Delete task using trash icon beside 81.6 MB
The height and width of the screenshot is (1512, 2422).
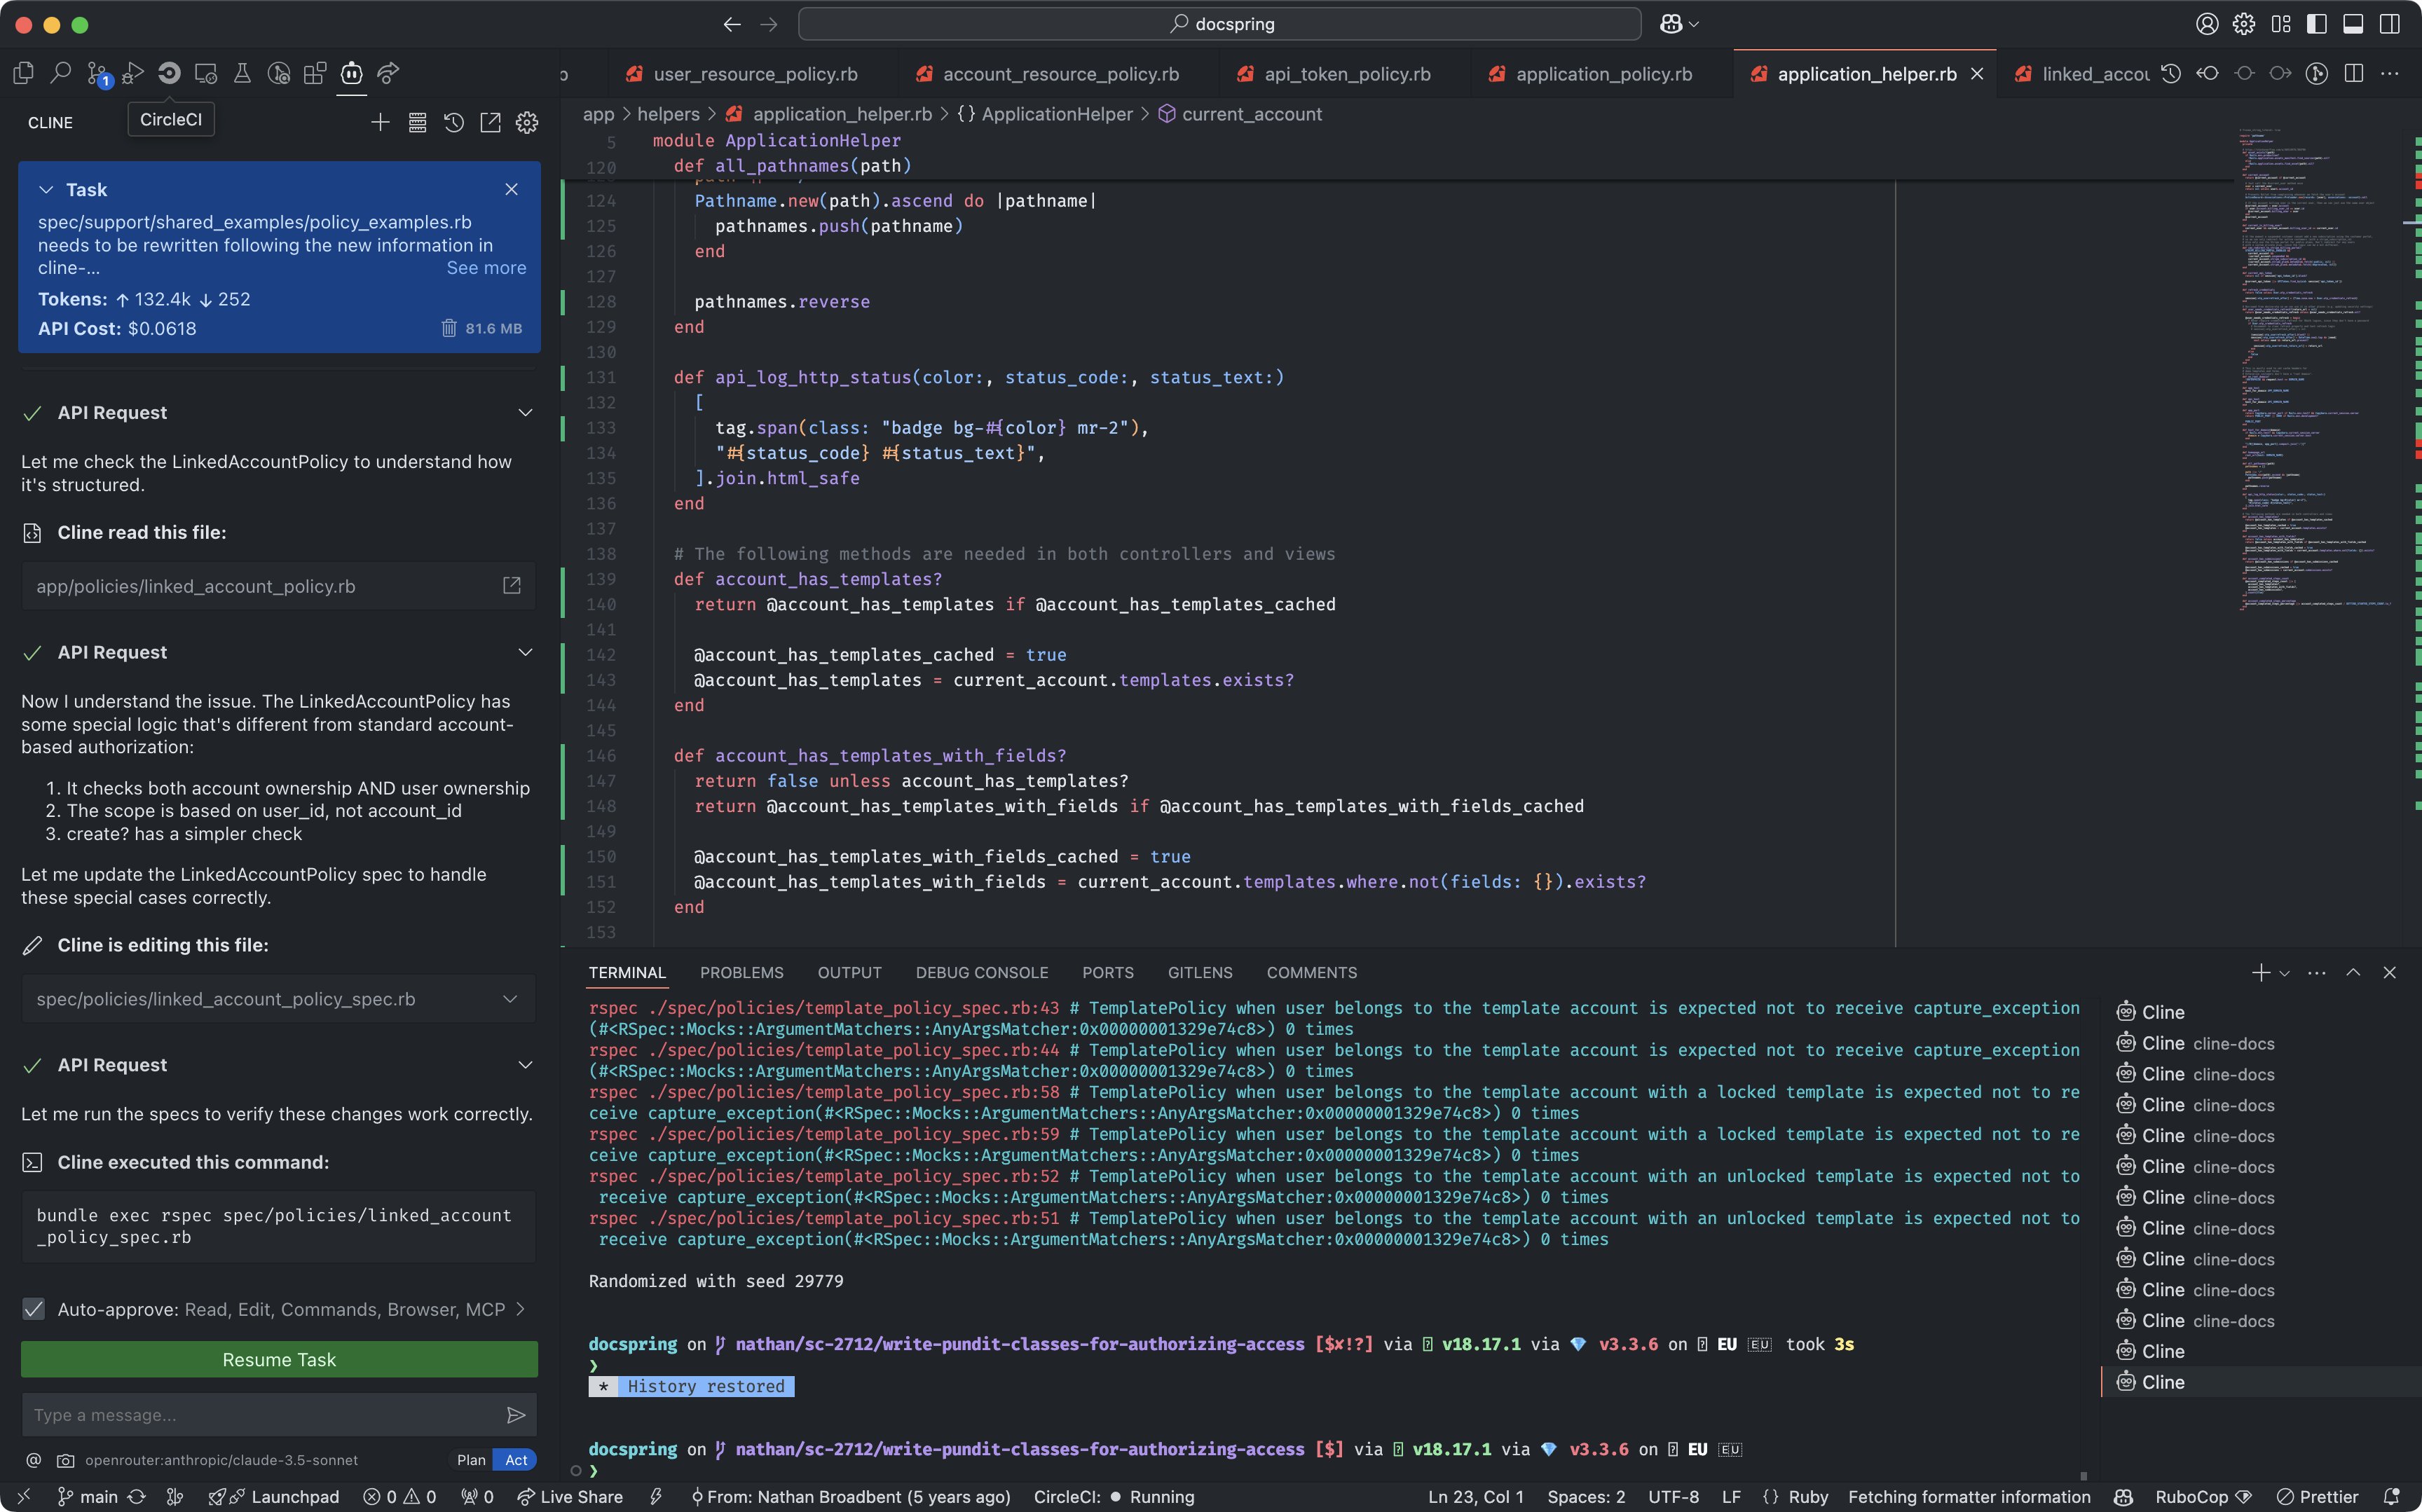(x=449, y=328)
